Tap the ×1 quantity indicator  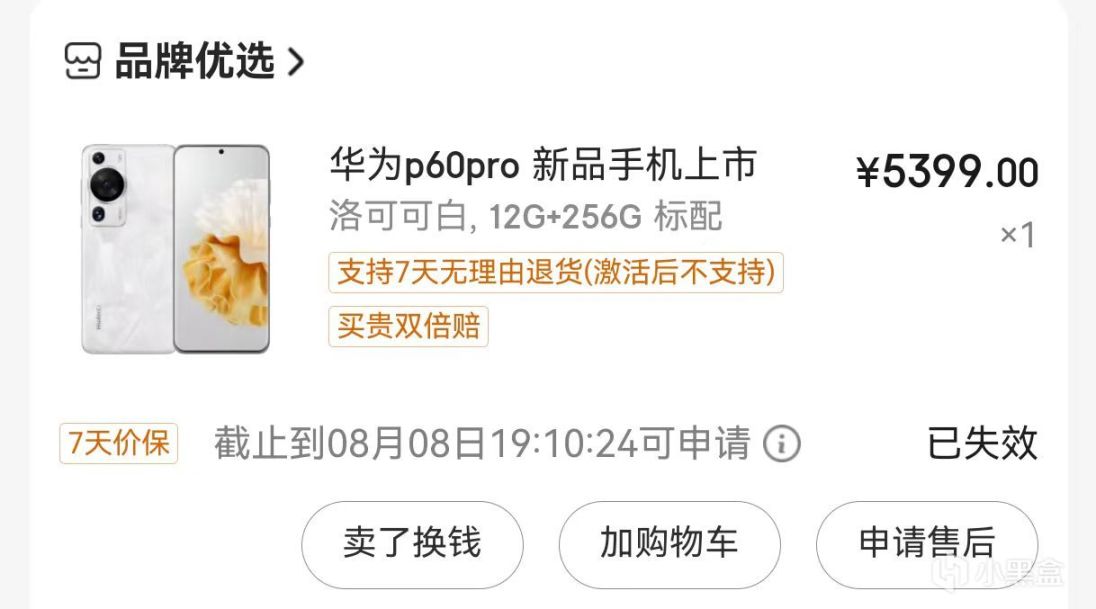[x=1018, y=235]
